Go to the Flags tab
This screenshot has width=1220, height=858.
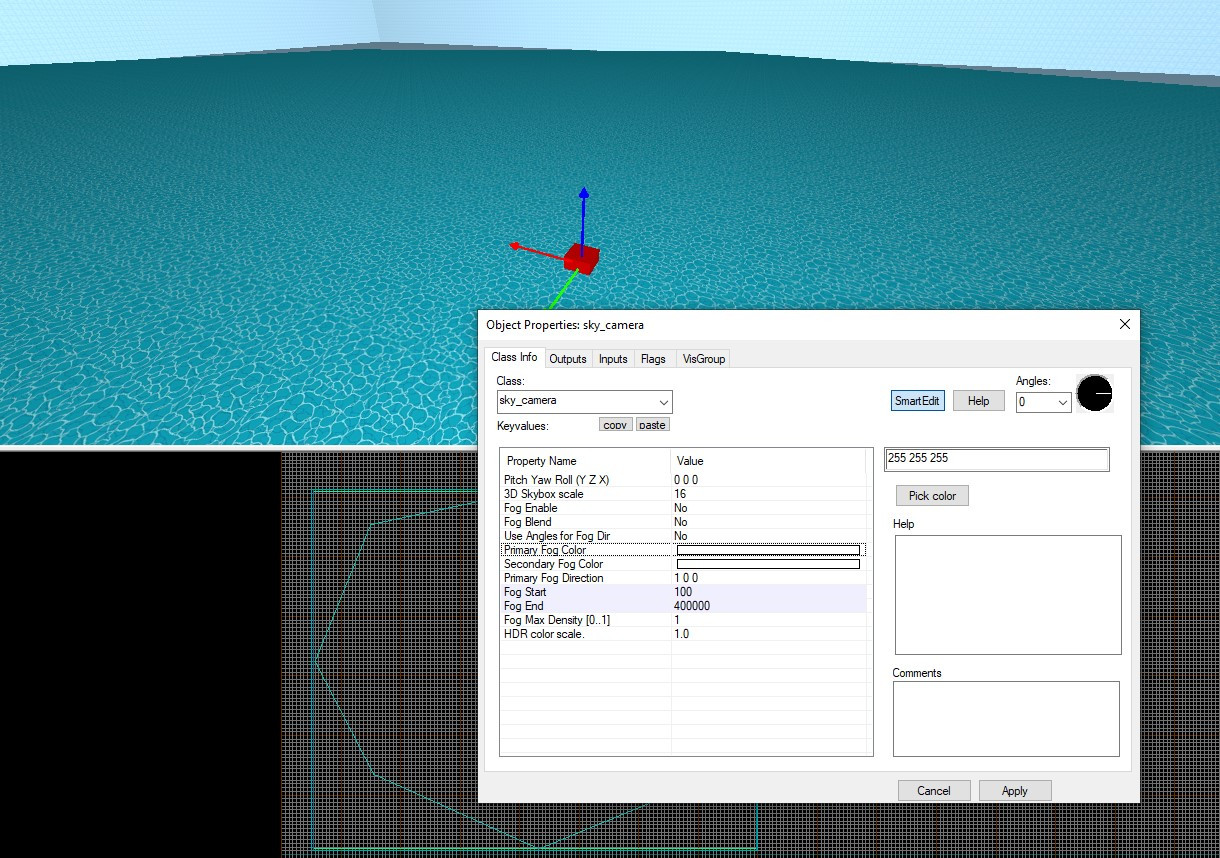click(653, 359)
